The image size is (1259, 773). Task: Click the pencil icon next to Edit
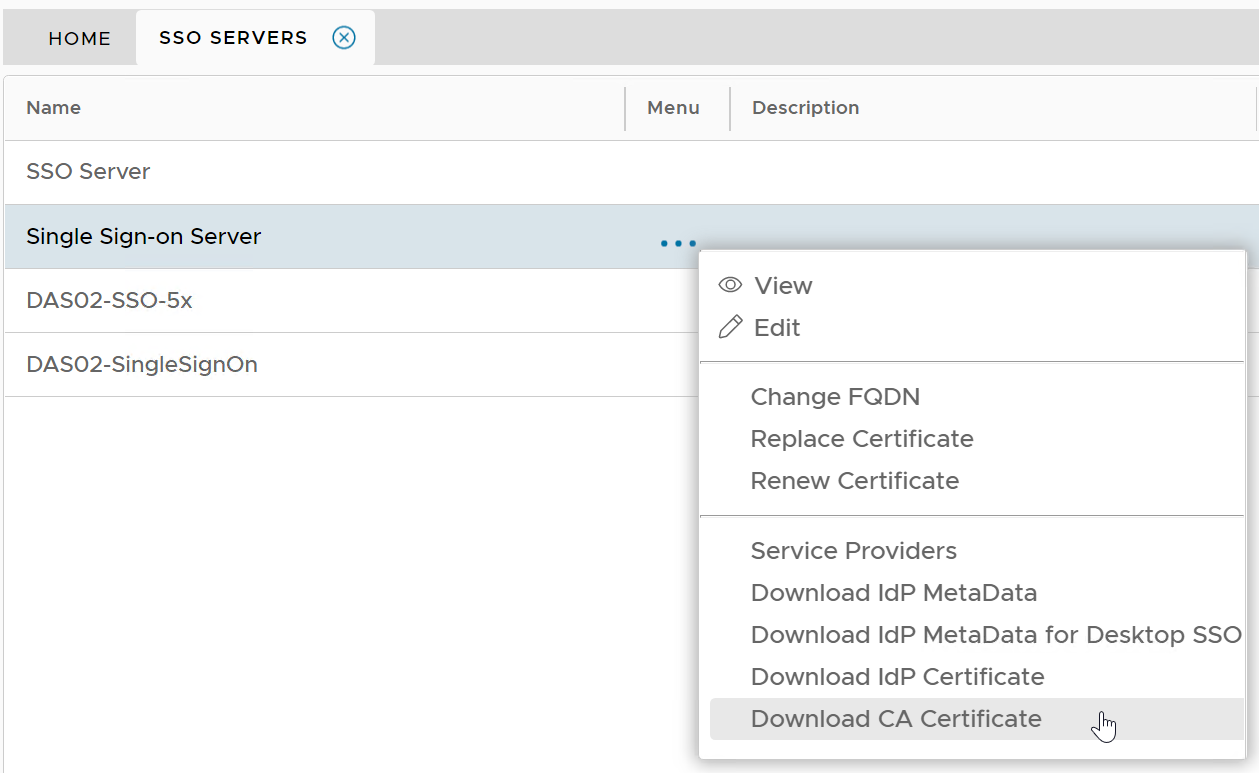[x=731, y=328]
